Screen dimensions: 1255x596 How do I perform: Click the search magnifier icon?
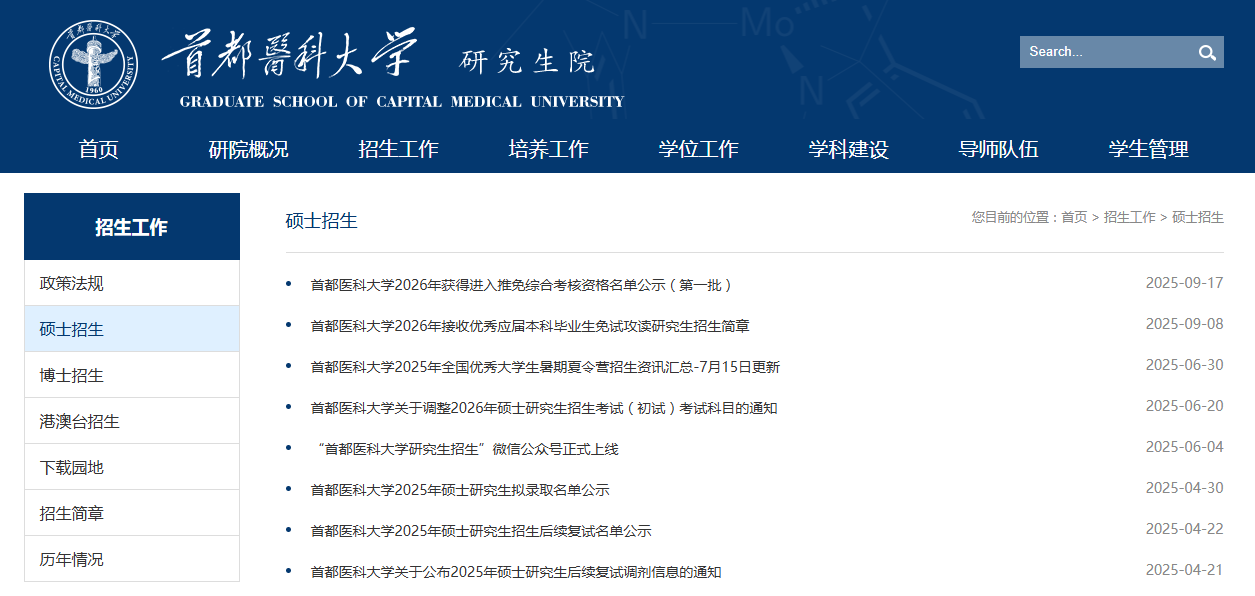pos(1207,53)
